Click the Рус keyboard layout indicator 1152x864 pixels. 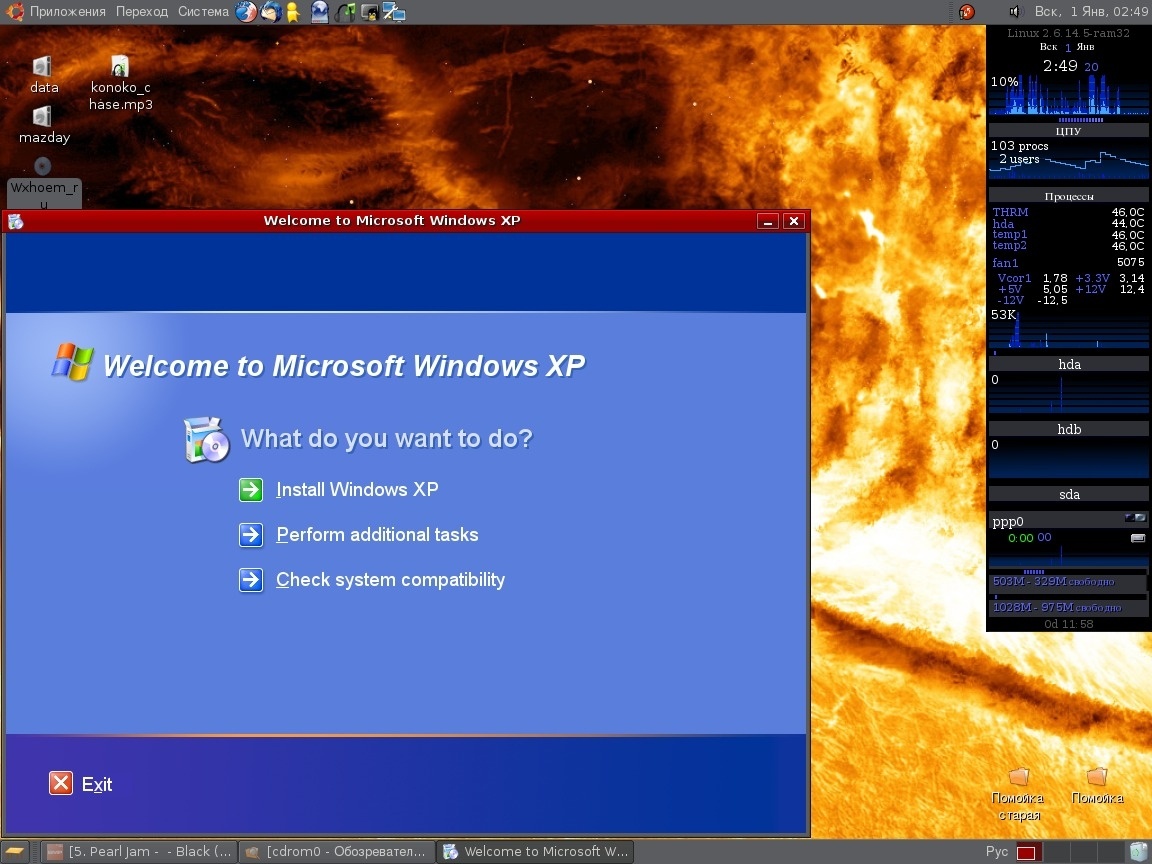coord(996,852)
